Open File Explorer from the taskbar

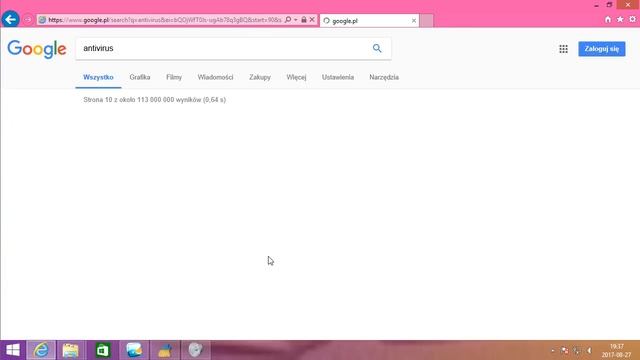[71, 350]
